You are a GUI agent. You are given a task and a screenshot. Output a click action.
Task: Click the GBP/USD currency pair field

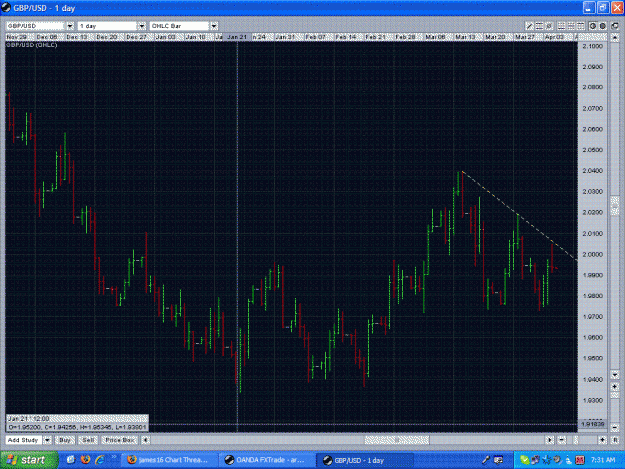pos(35,26)
